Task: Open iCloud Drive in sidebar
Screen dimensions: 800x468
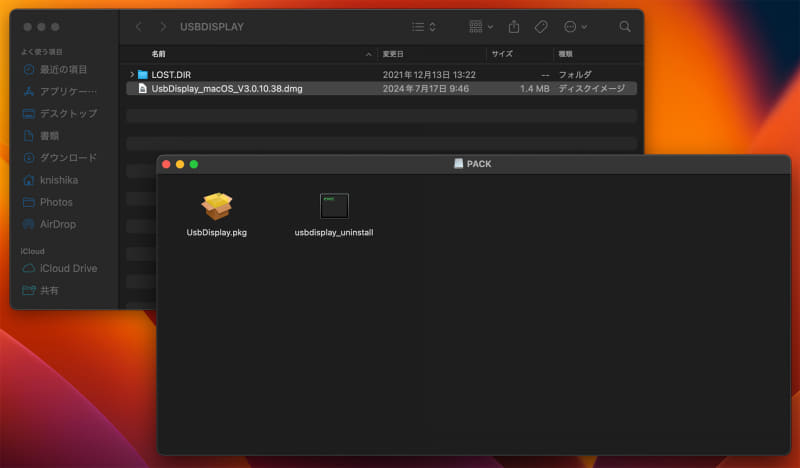Action: 60,268
